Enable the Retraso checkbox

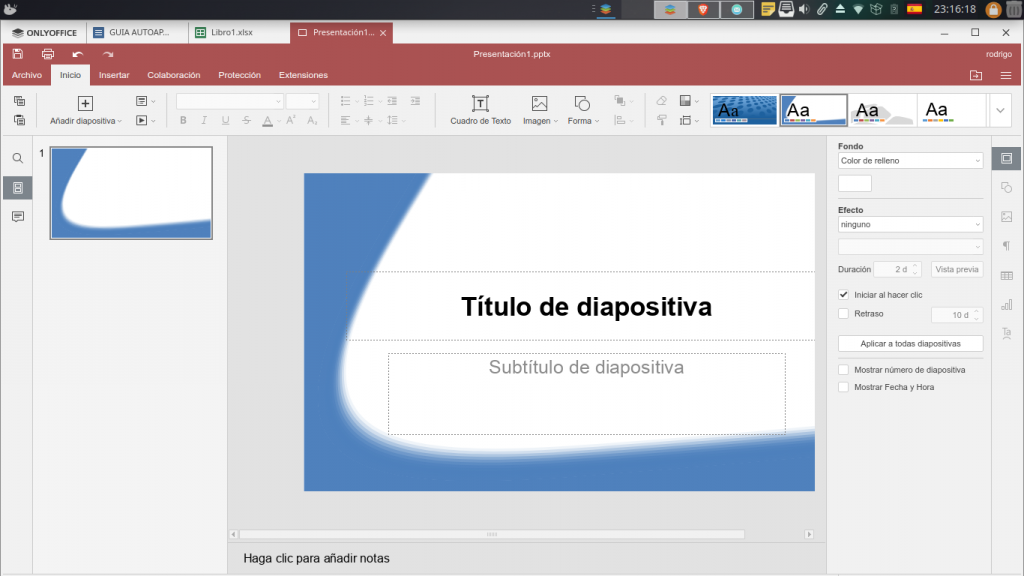[844, 314]
